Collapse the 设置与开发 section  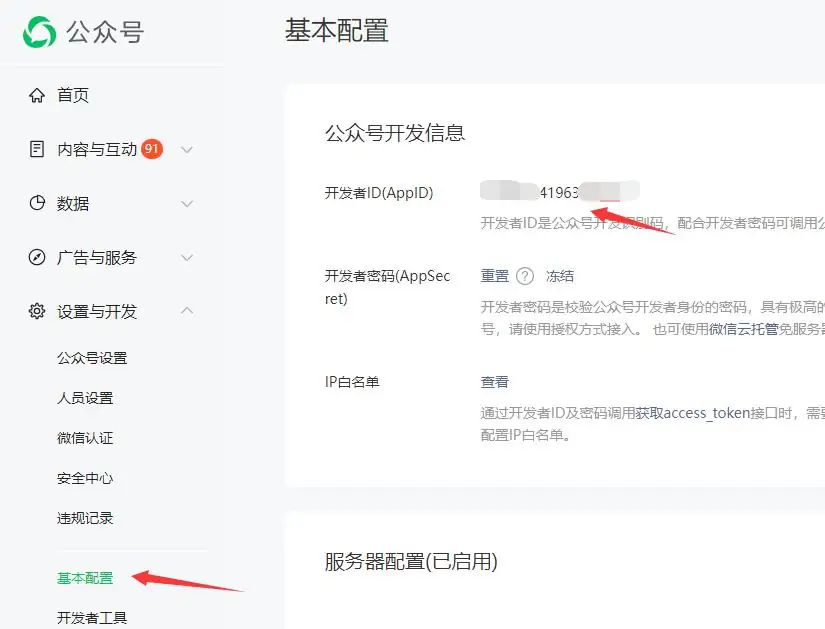click(187, 311)
